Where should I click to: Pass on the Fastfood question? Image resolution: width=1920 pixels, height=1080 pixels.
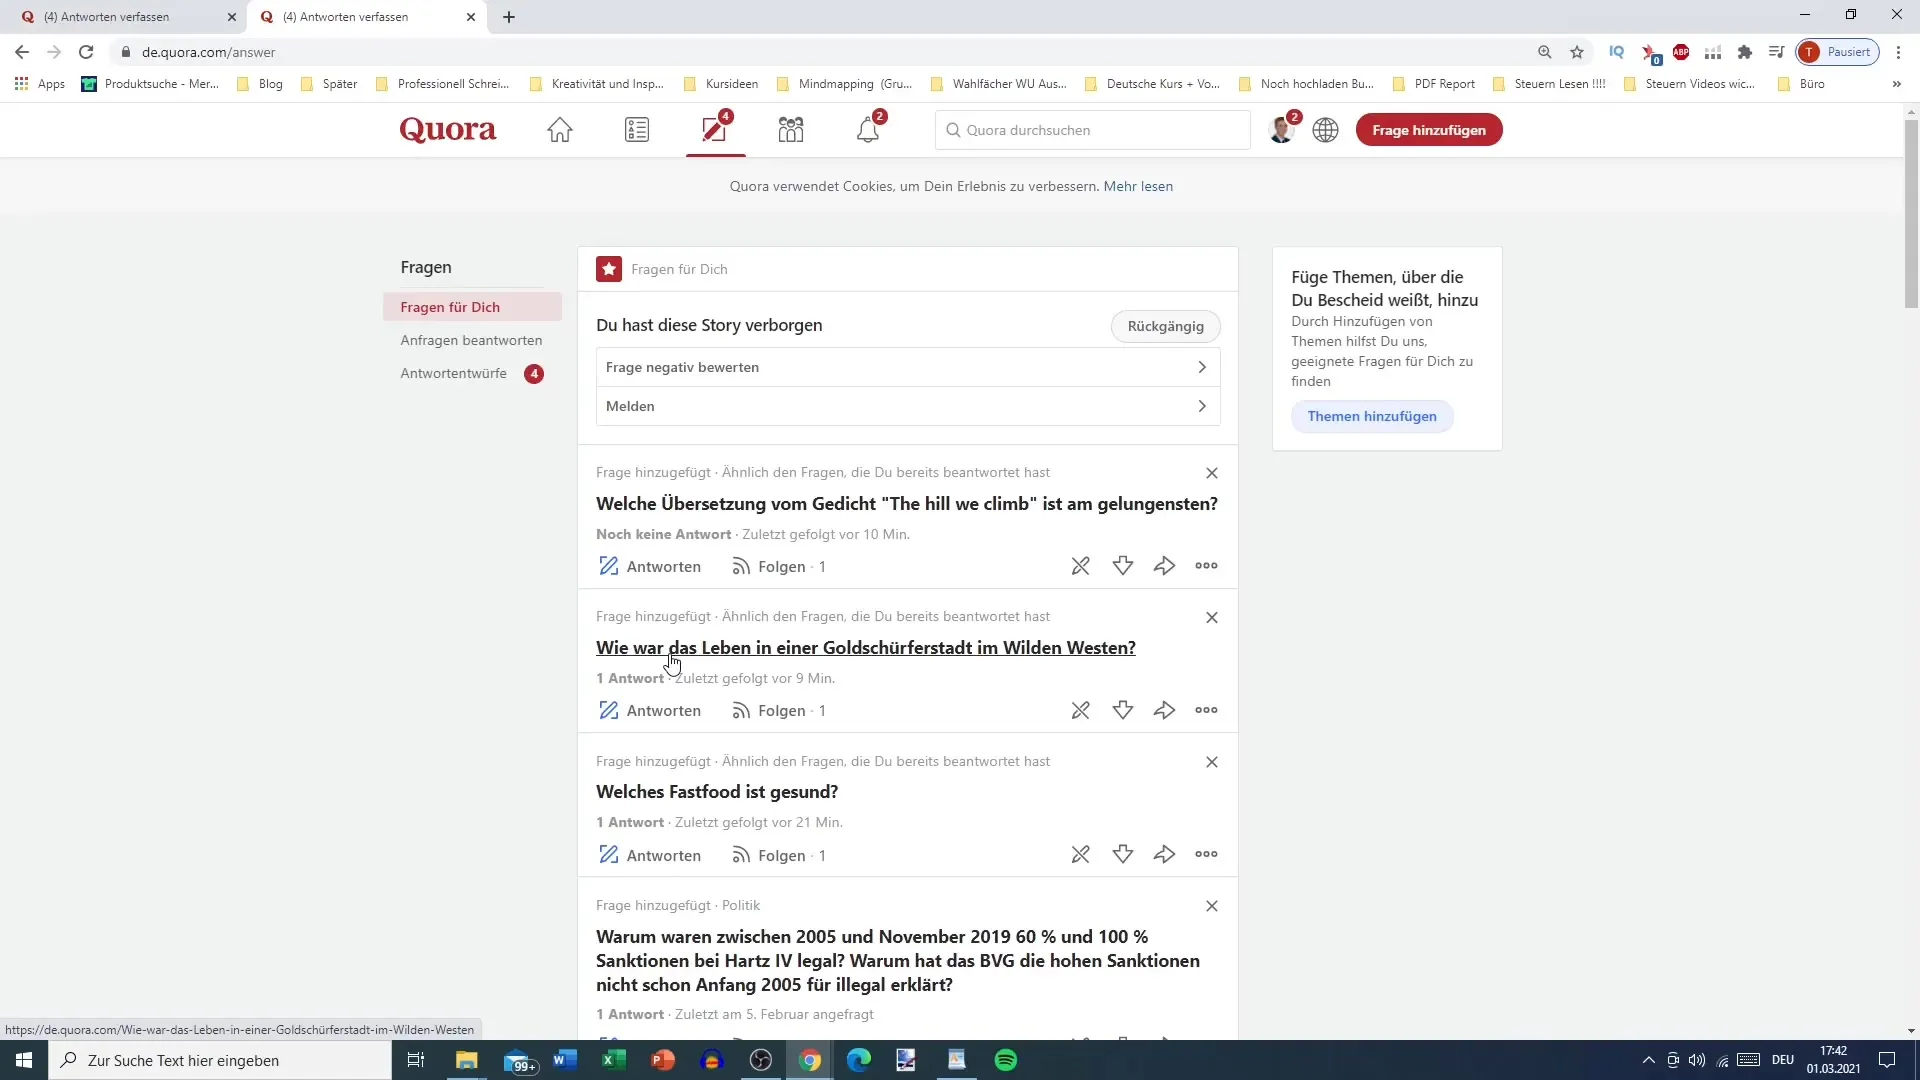click(x=1081, y=854)
